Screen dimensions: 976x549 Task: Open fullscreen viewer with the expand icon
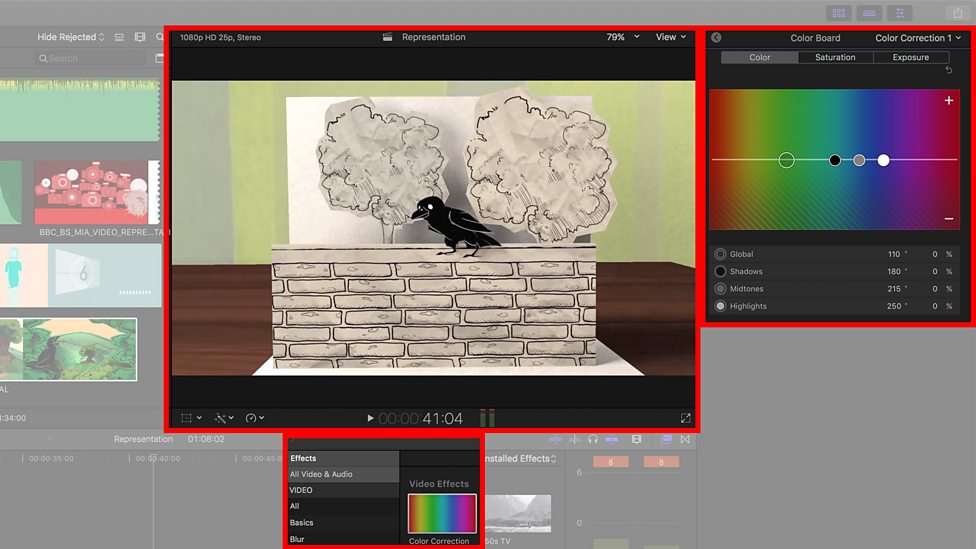coord(685,418)
